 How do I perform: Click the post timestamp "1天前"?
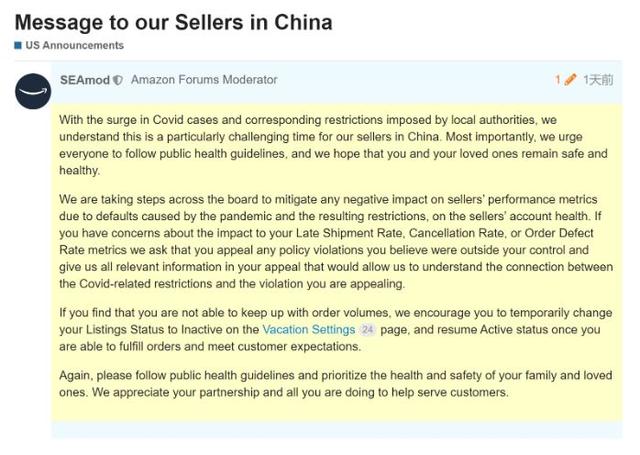tap(598, 80)
